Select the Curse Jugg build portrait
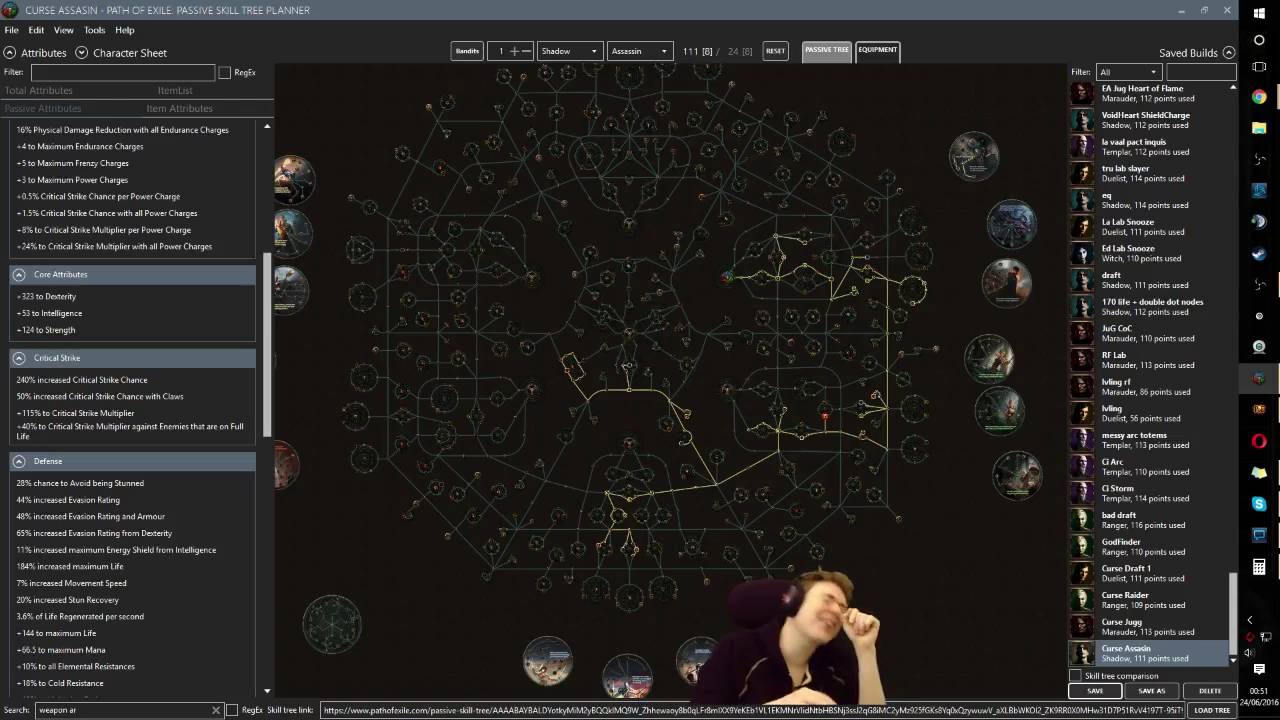The width and height of the screenshot is (1280, 720). 1082,627
